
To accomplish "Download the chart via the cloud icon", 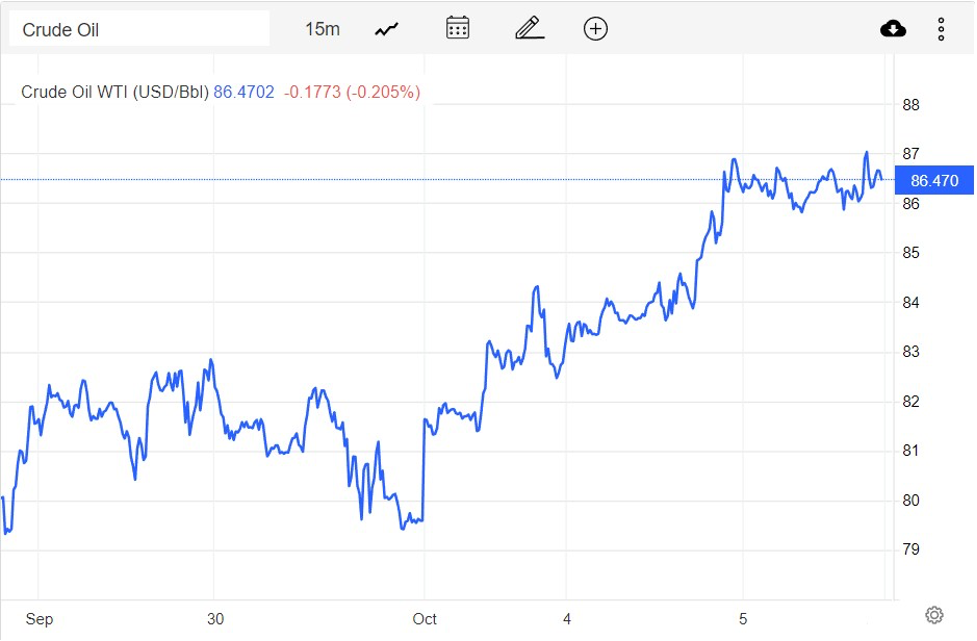I will (893, 28).
